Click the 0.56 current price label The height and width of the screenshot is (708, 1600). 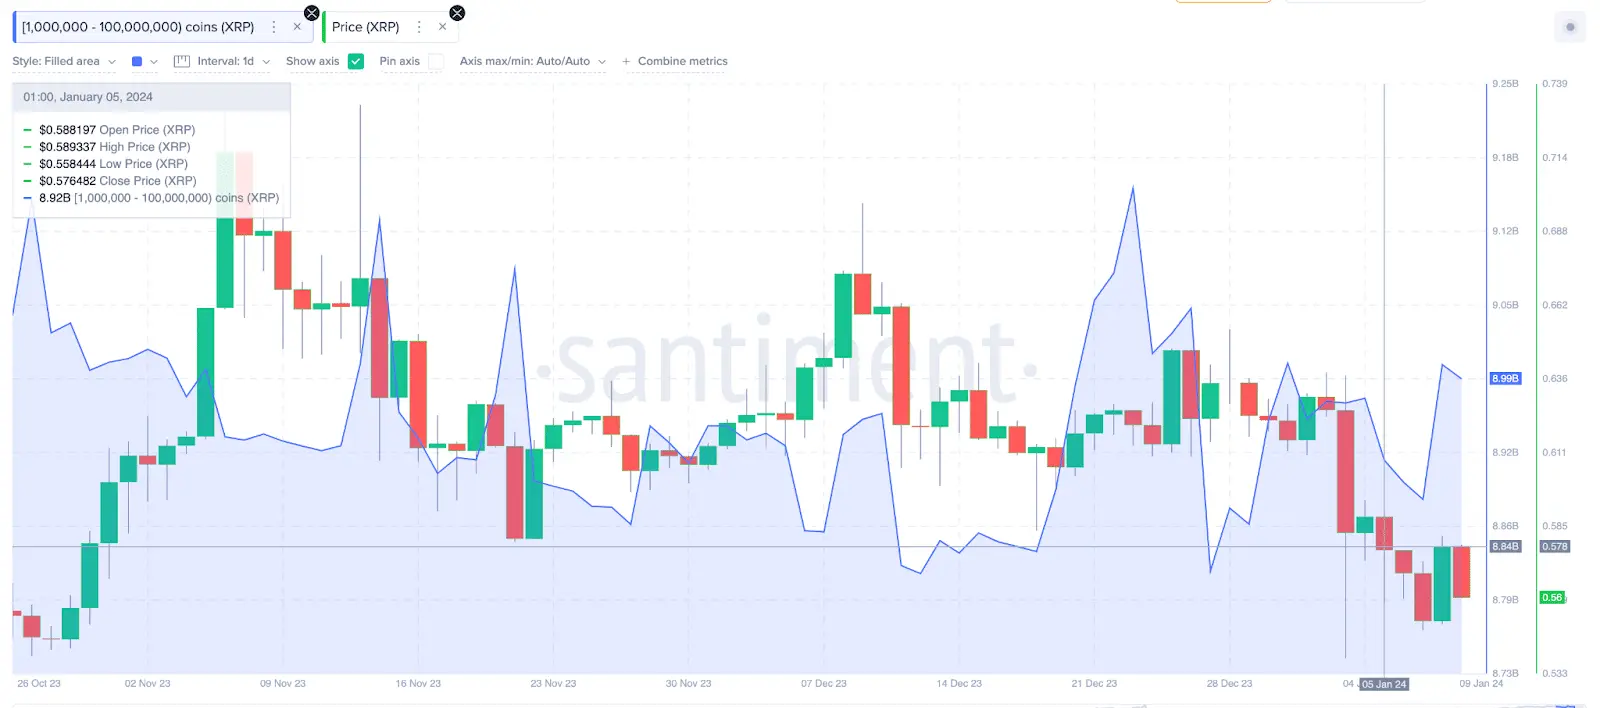click(x=1552, y=598)
